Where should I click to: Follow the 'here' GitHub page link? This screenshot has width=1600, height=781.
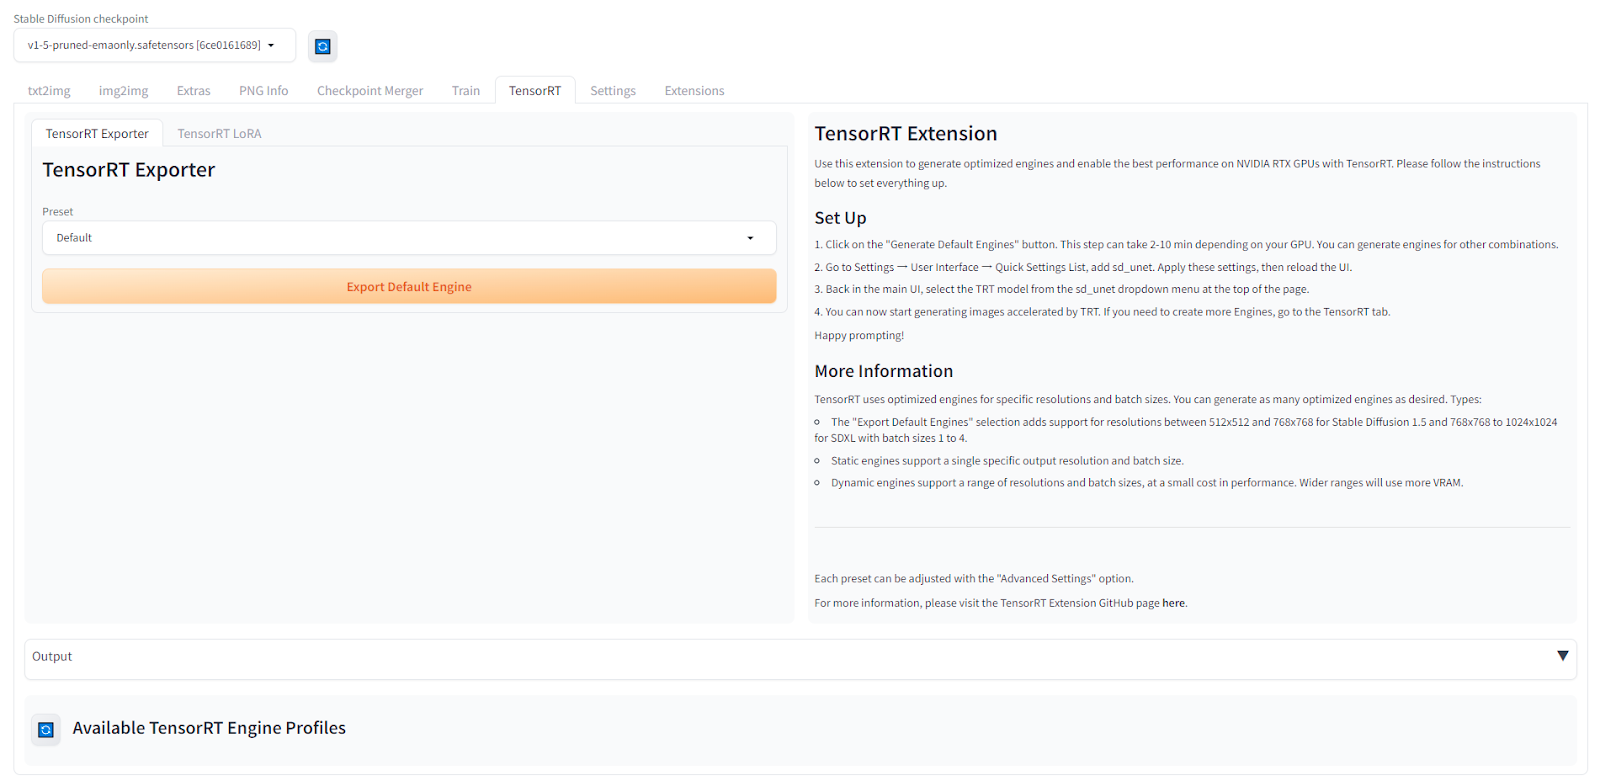tap(1173, 603)
